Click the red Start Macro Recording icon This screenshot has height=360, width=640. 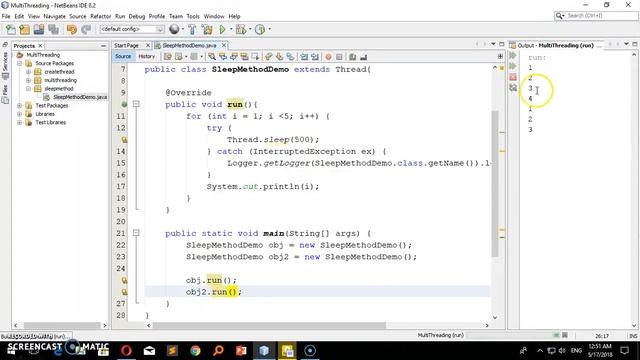pyautogui.click(x=328, y=57)
